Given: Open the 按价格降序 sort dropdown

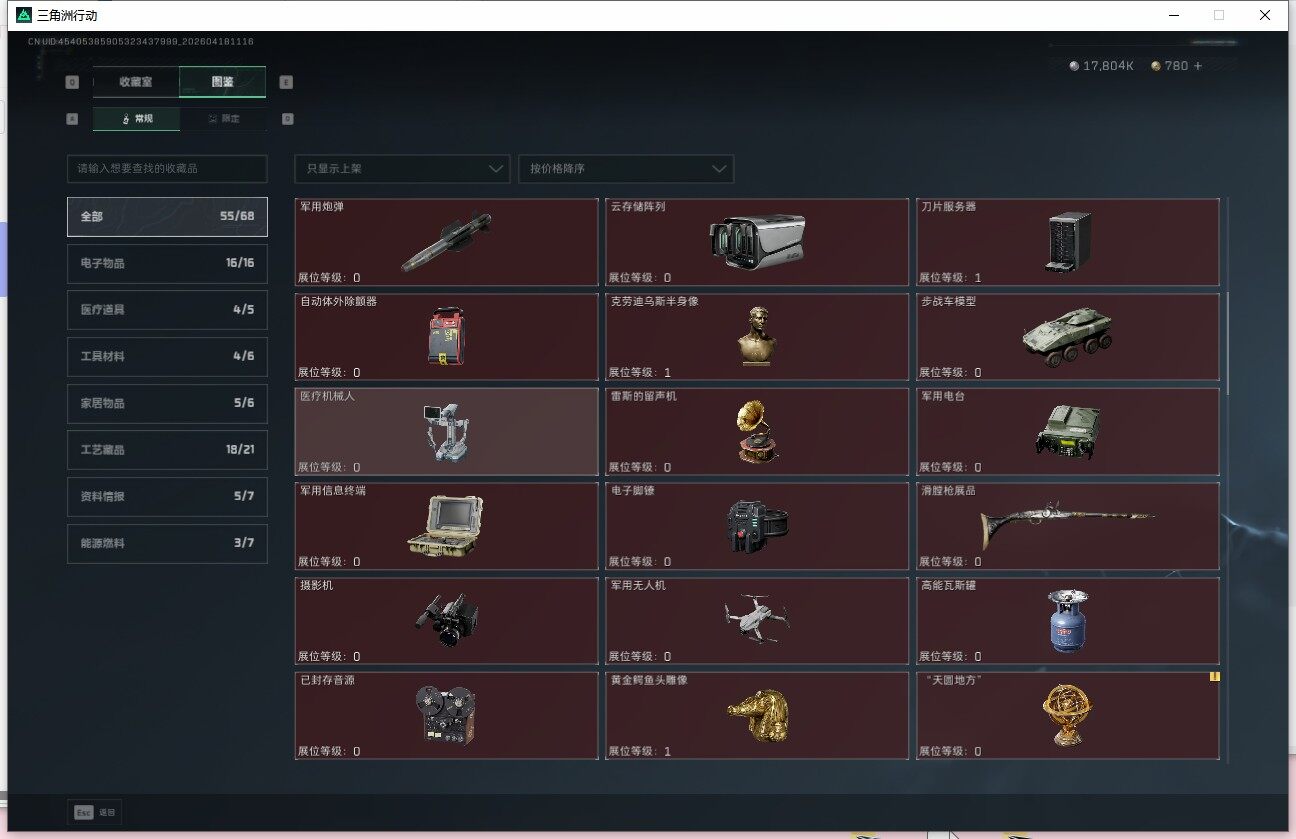Looking at the screenshot, I should [x=626, y=169].
